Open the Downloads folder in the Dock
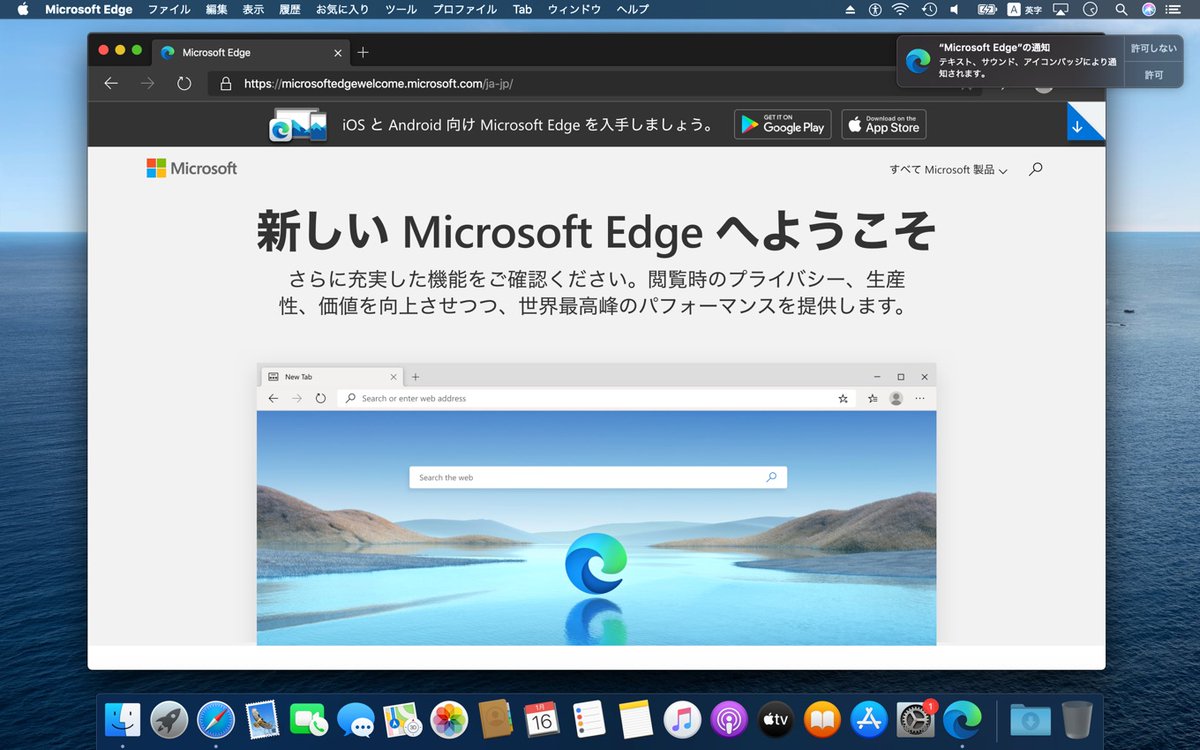Screen dimensions: 1200x750 pos(1030,718)
